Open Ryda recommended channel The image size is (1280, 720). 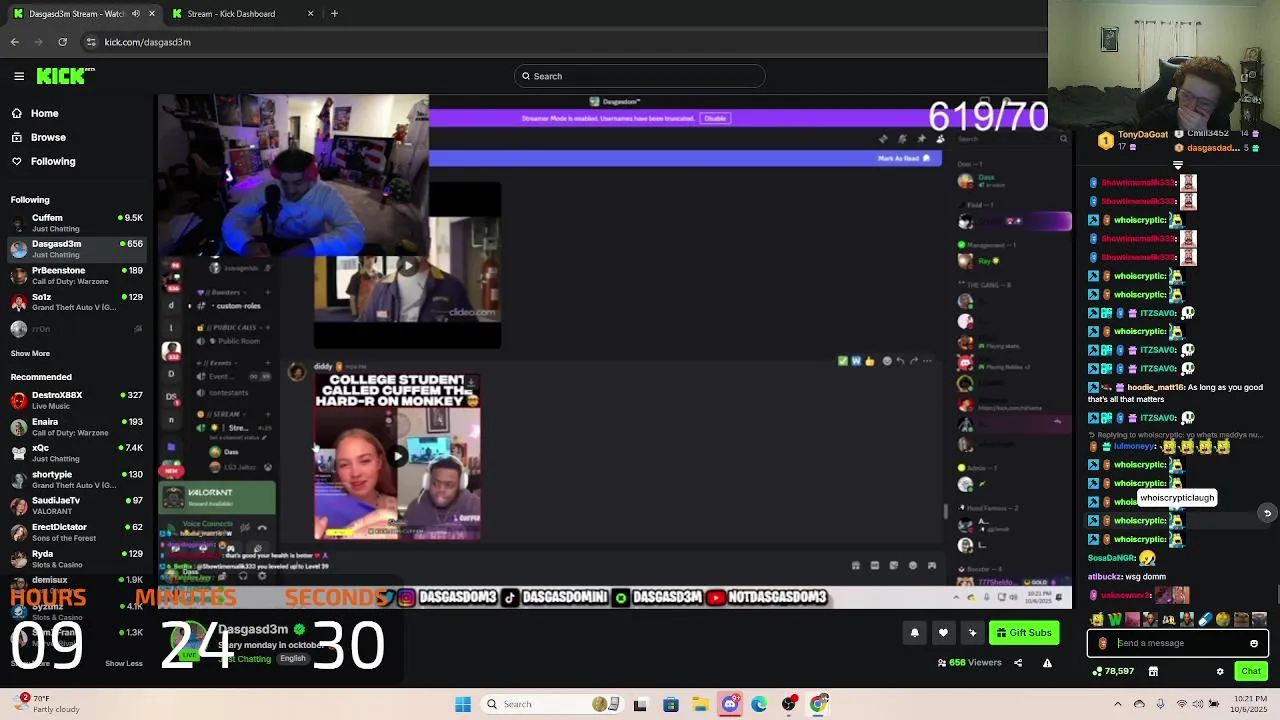coord(78,559)
